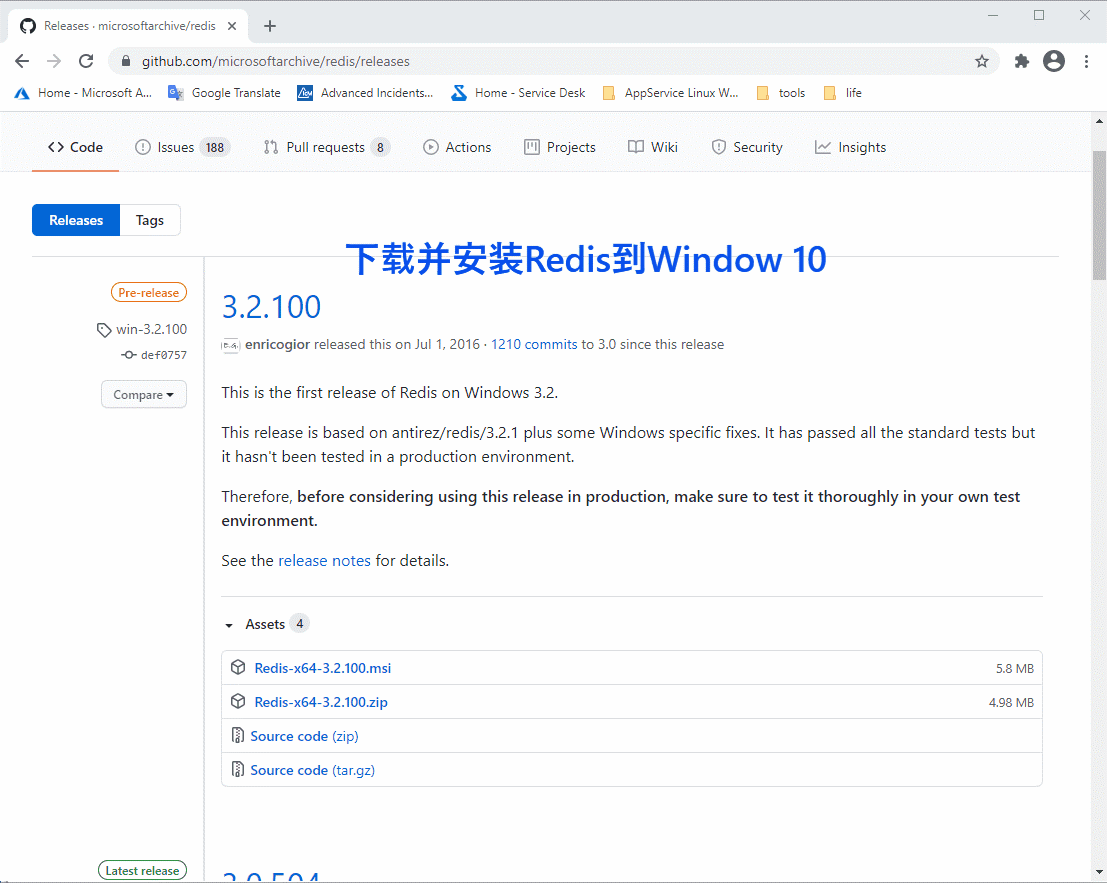1107x883 pixels.
Task: Open enricogior's profile link
Action: [277, 344]
